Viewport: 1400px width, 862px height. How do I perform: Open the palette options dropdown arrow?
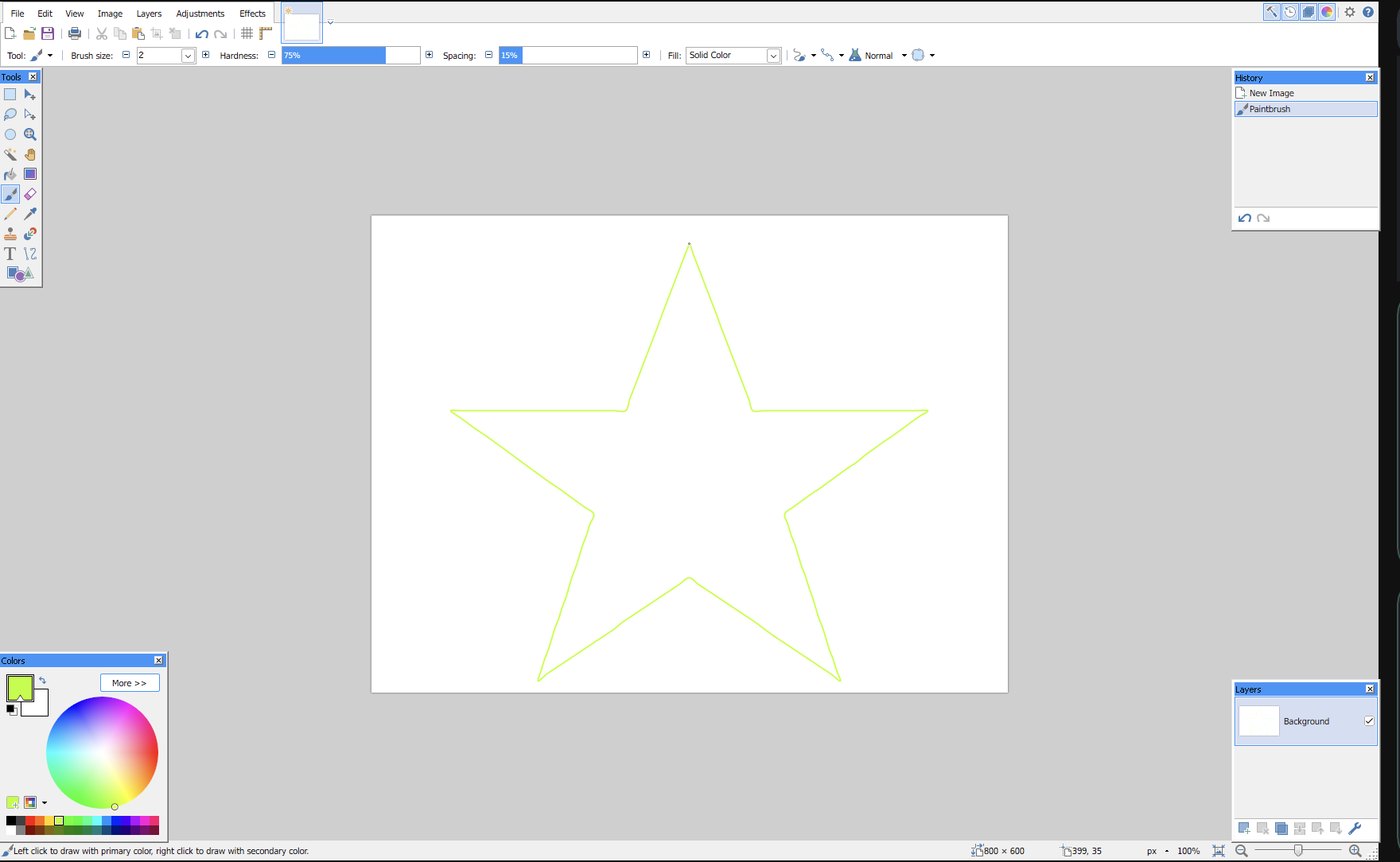44,803
